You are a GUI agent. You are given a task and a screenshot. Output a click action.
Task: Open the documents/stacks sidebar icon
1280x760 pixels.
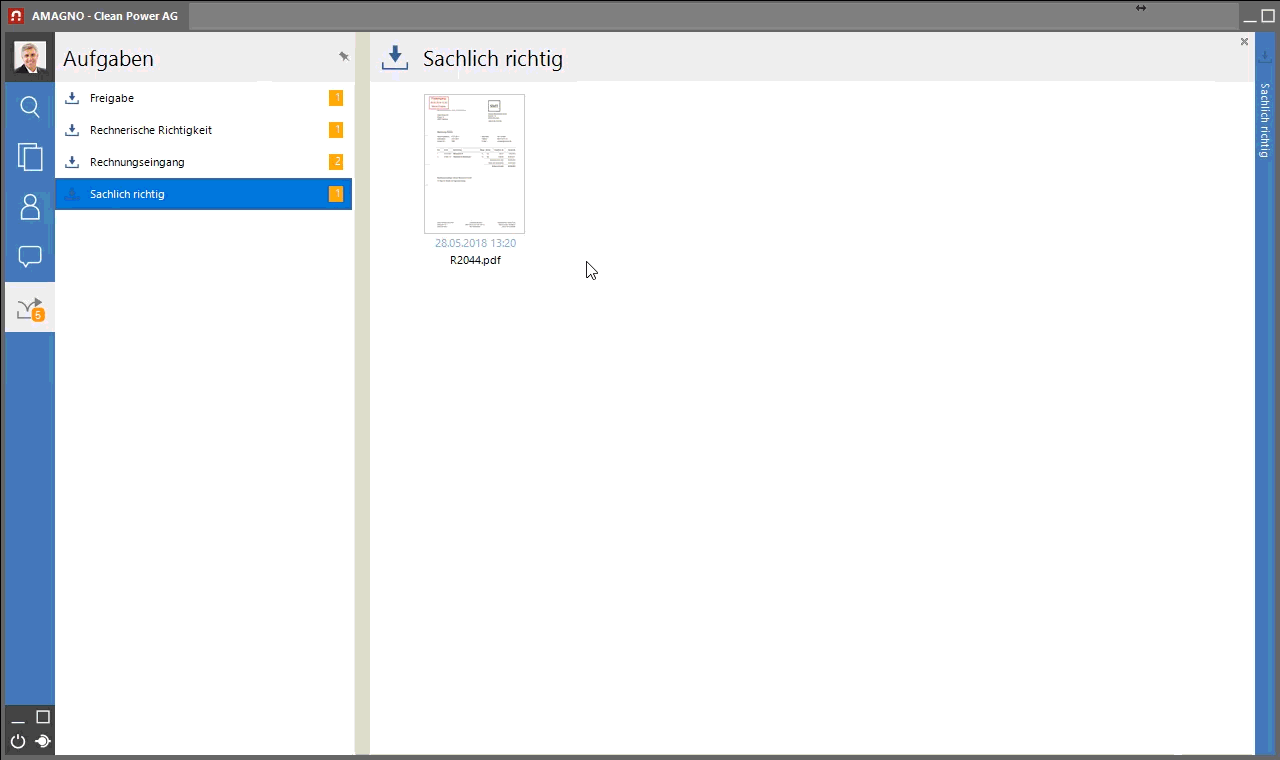[x=30, y=157]
